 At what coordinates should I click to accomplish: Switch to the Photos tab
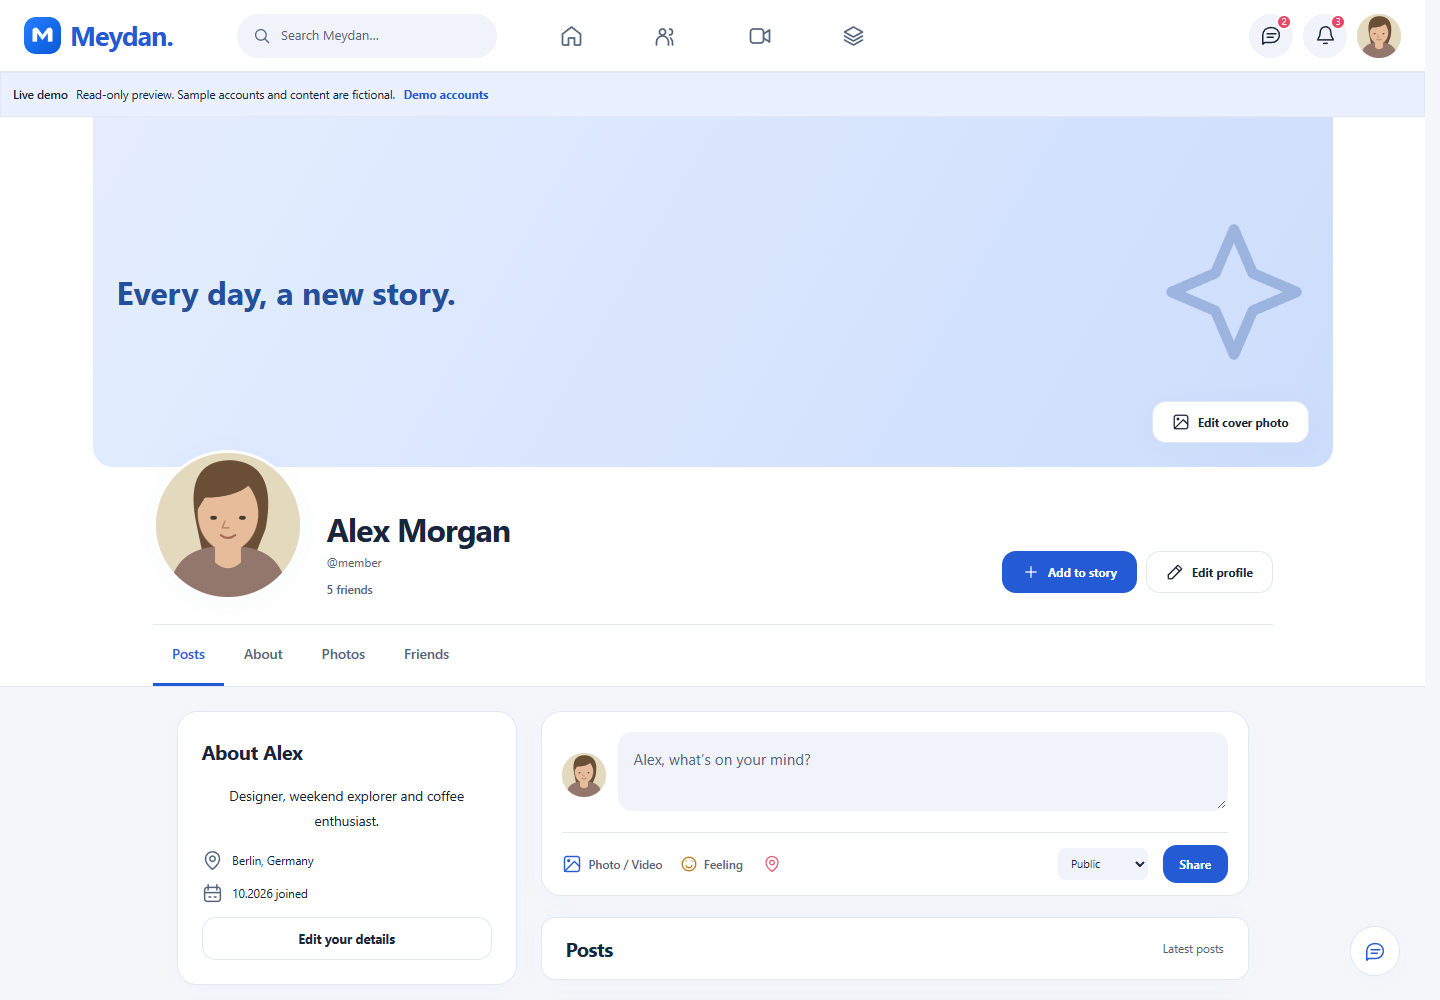(343, 654)
